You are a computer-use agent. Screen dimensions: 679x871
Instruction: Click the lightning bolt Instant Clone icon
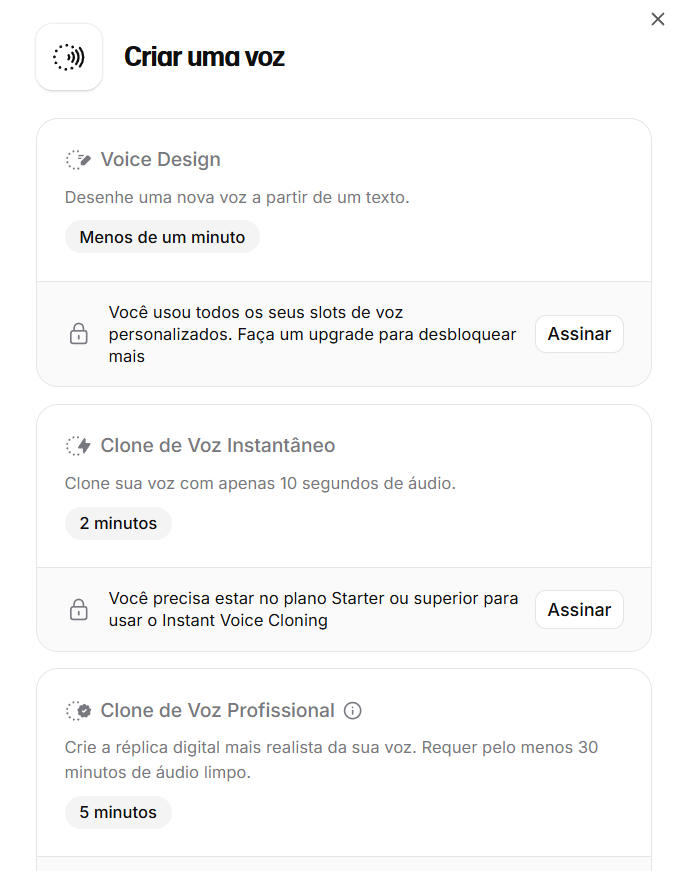pyautogui.click(x=78, y=445)
